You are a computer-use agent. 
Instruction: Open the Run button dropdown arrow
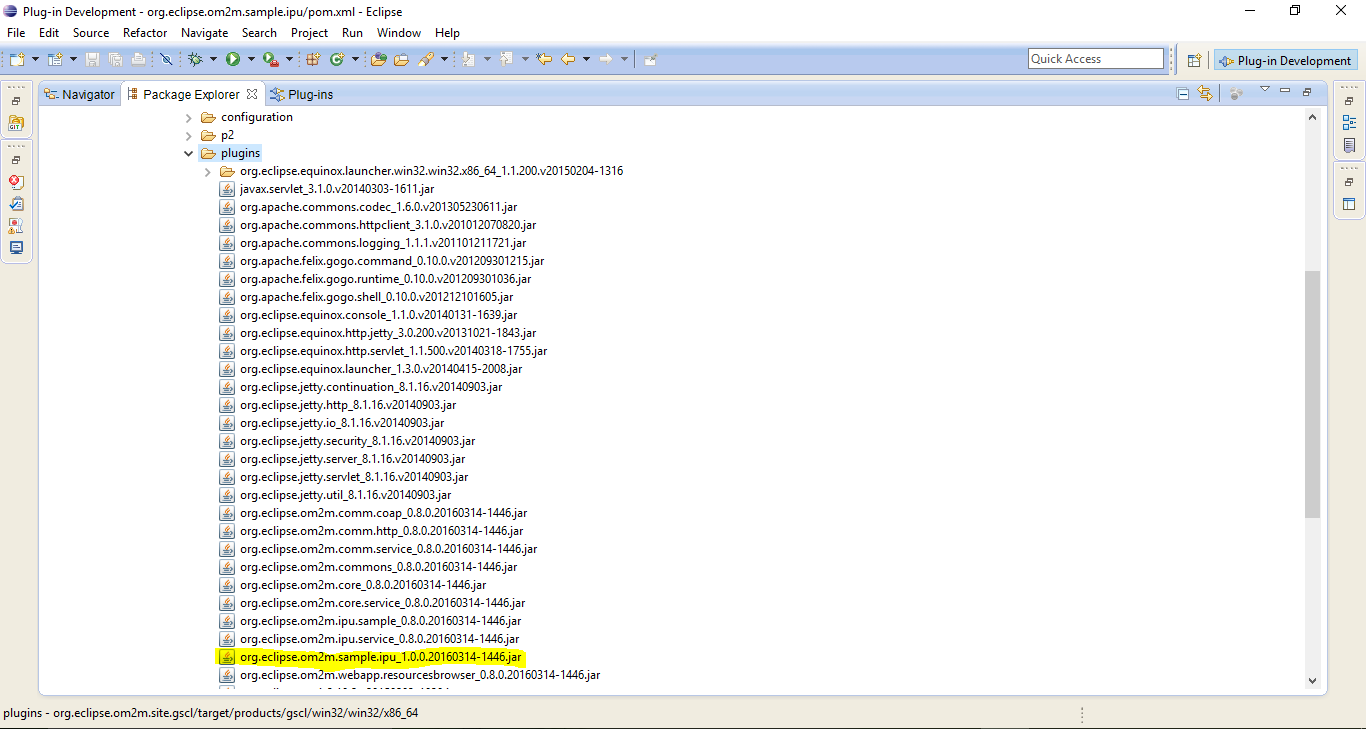coord(251,60)
